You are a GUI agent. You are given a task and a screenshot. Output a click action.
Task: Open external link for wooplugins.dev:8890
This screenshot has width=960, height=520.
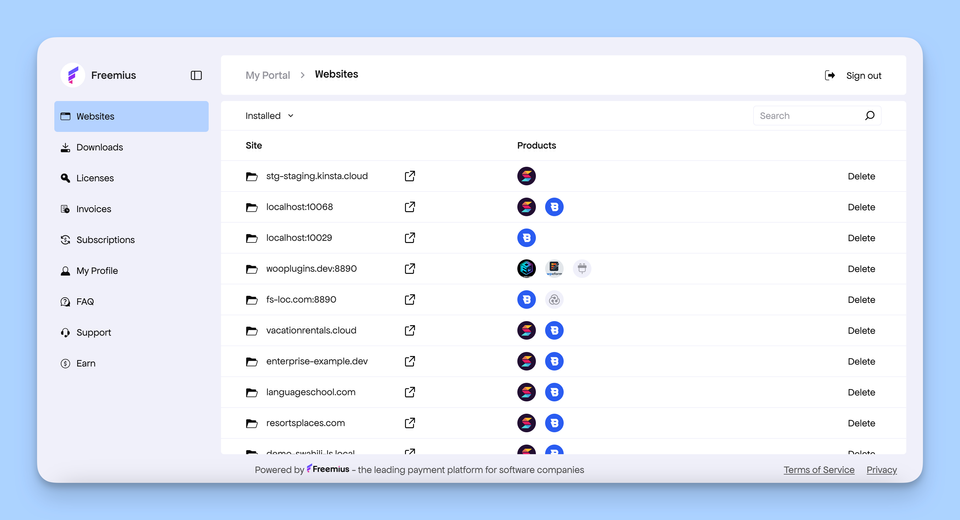tap(410, 269)
